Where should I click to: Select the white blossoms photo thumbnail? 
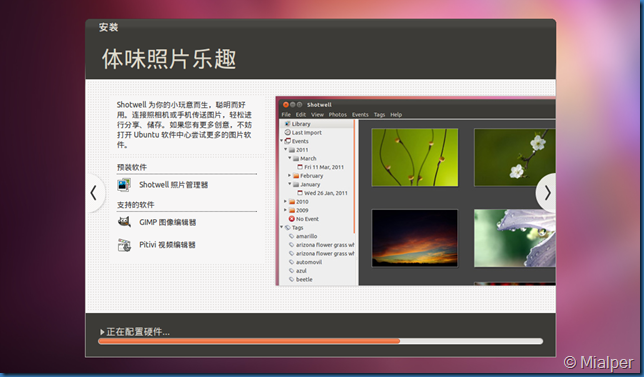pos(515,157)
